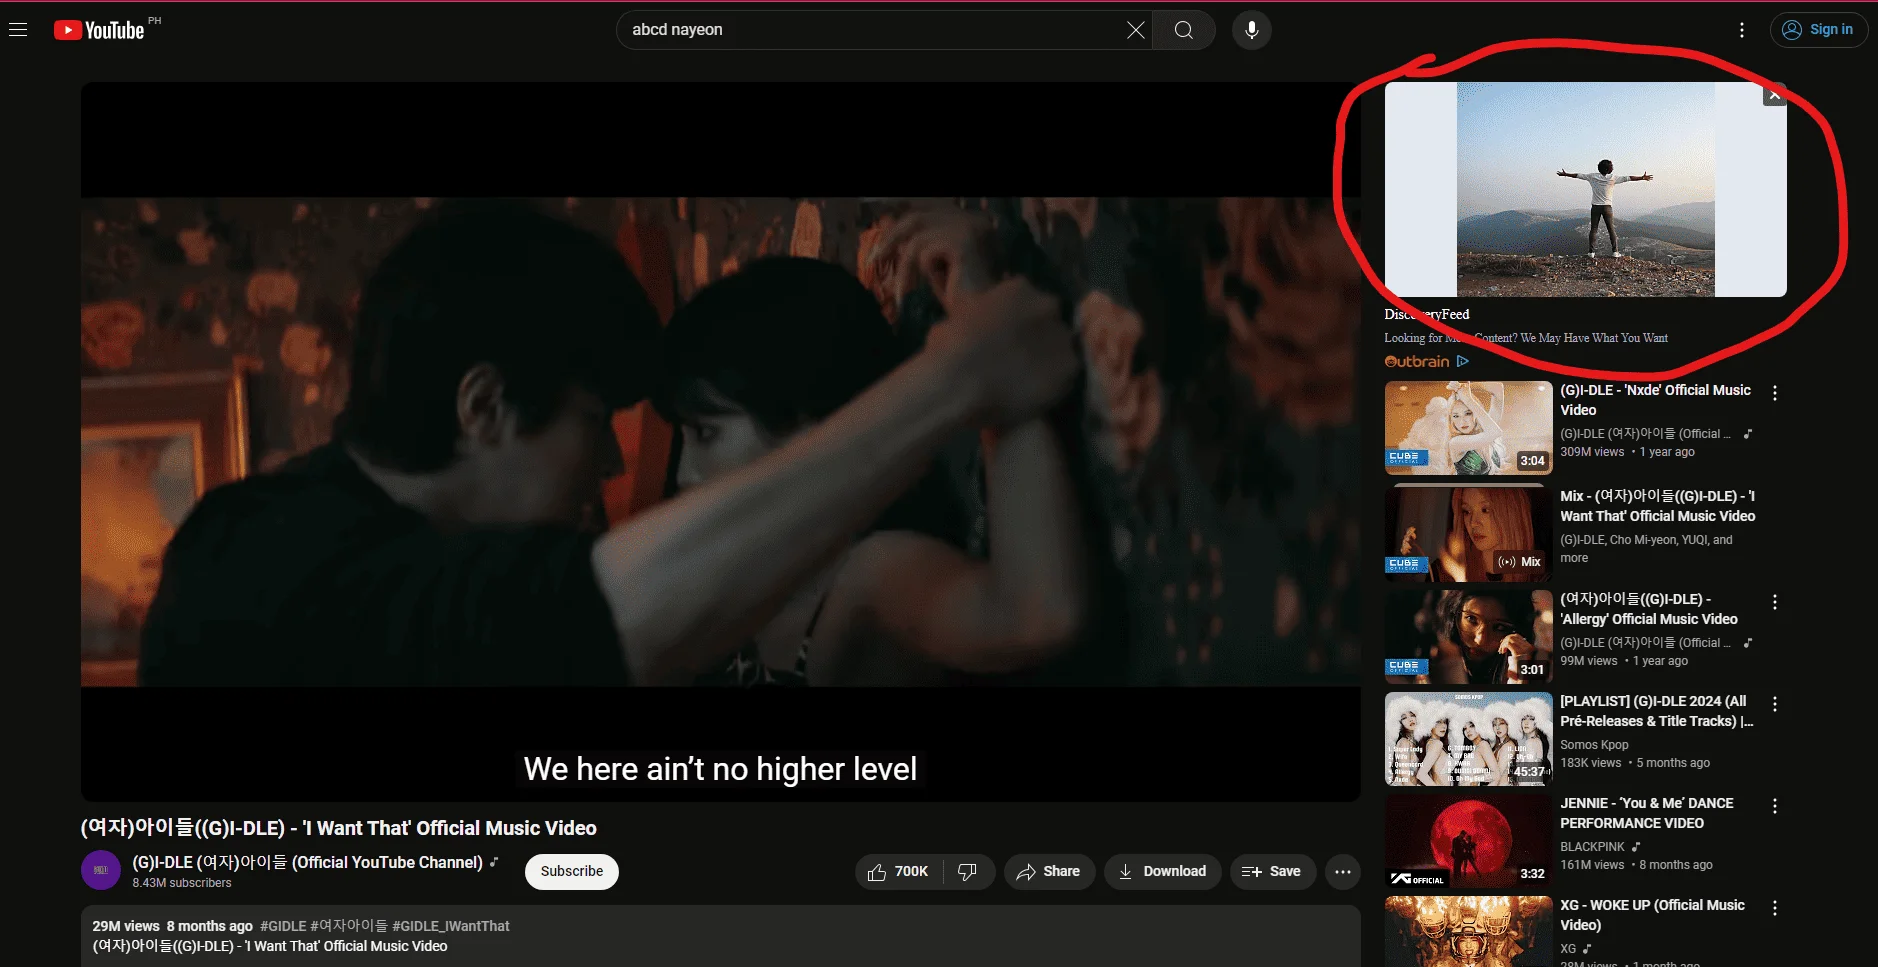Open the top-right settings kebab menu

(x=1742, y=30)
